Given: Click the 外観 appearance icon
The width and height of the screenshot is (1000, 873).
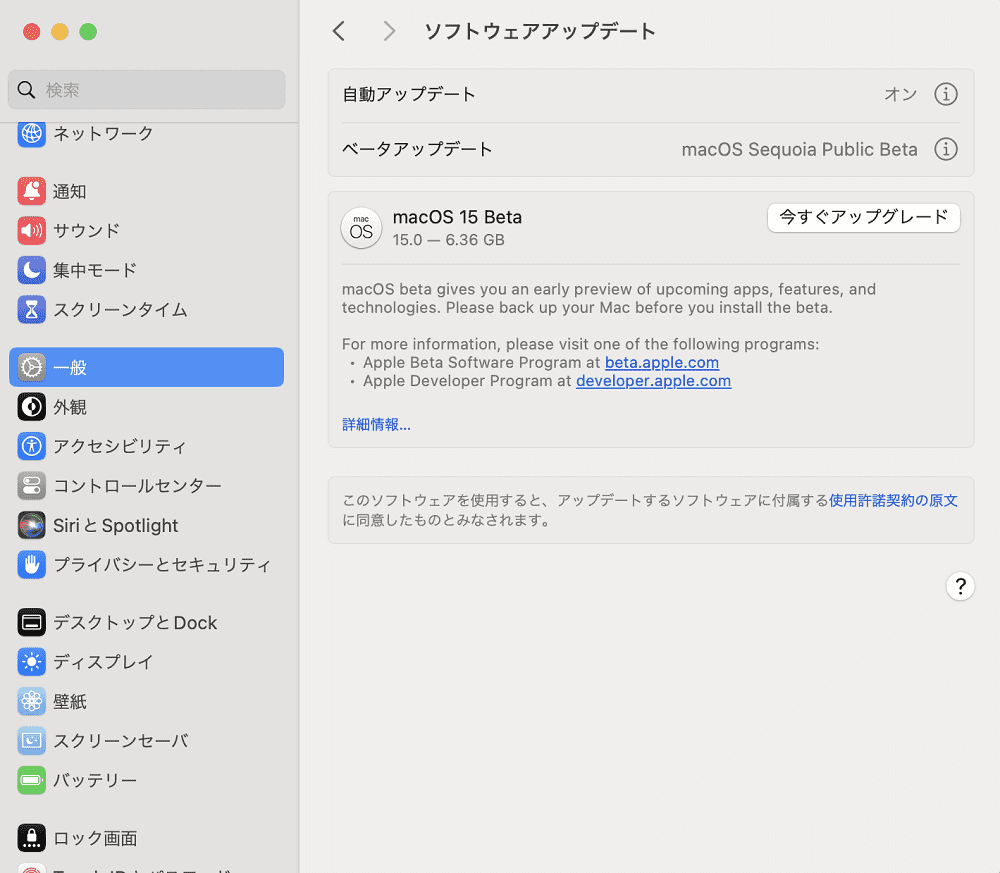Looking at the screenshot, I should click(x=31, y=407).
